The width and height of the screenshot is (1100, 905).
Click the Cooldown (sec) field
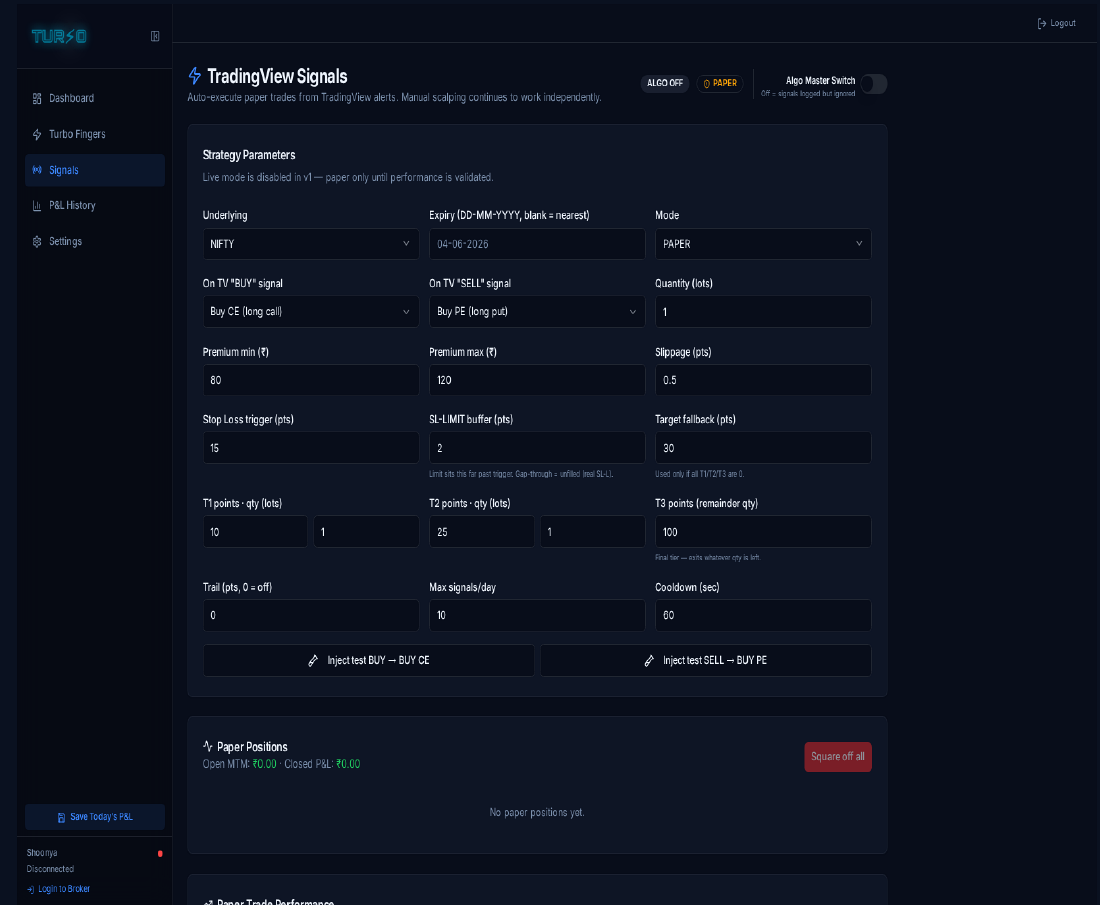pos(763,615)
